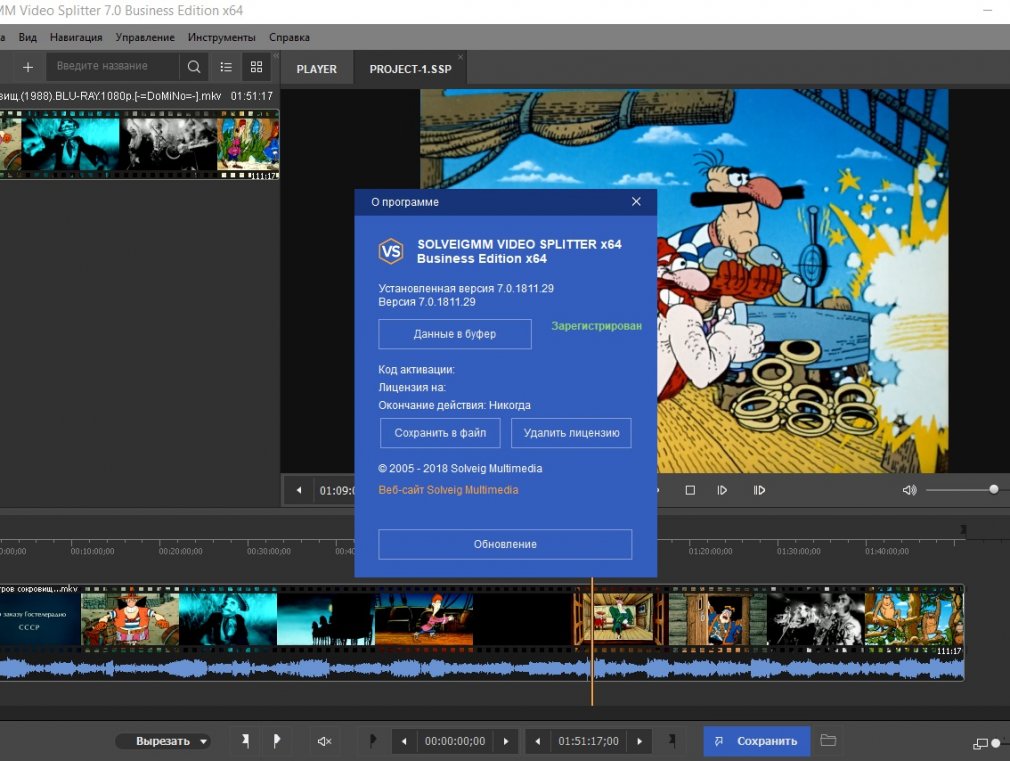Click the blue 'Сохранить' button

(x=756, y=741)
